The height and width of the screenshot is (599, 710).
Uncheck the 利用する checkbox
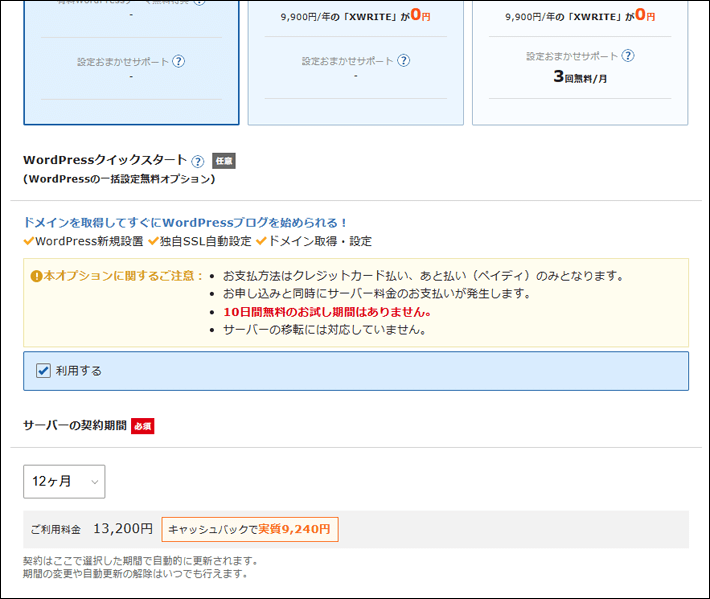pos(43,371)
